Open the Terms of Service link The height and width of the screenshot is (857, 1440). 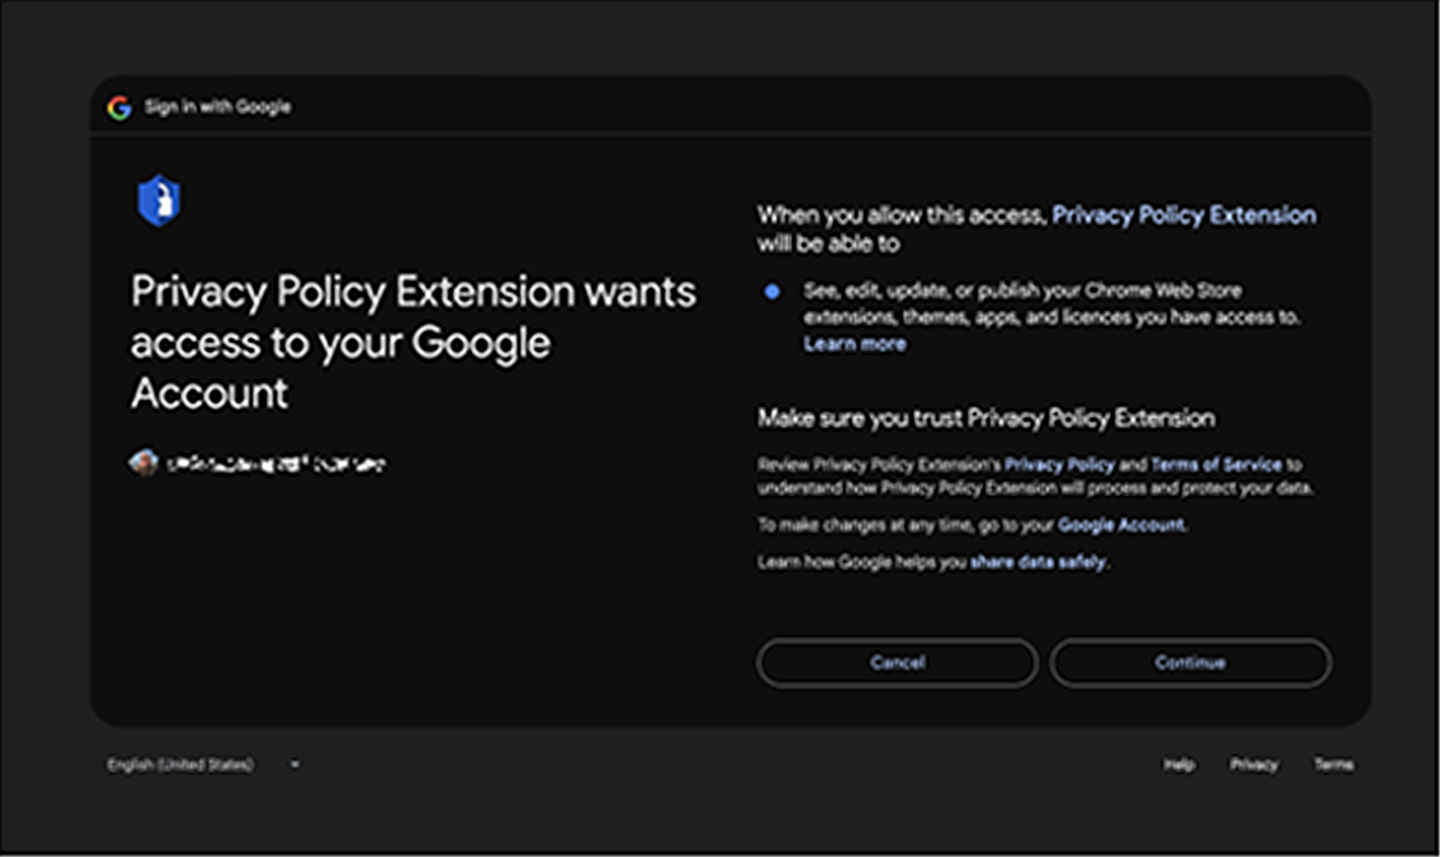(x=1216, y=464)
